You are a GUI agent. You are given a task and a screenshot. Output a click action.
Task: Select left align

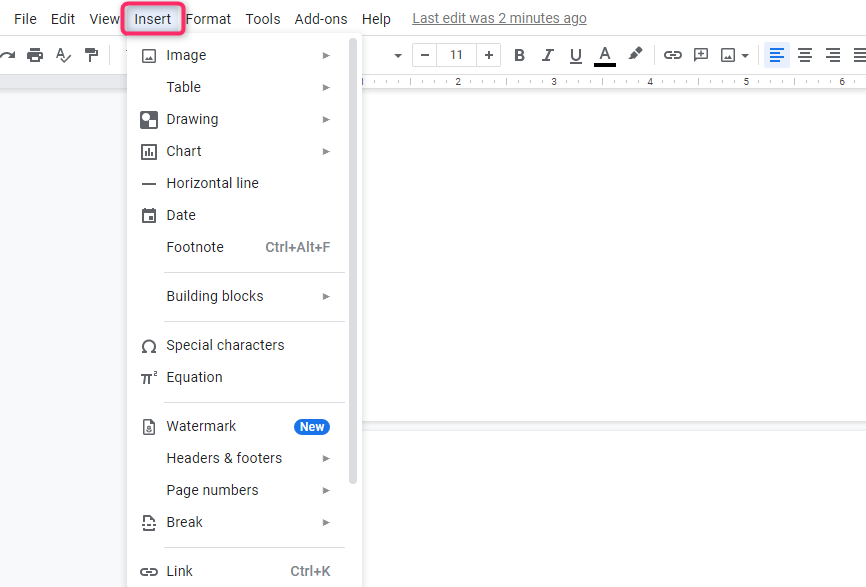tap(777, 55)
